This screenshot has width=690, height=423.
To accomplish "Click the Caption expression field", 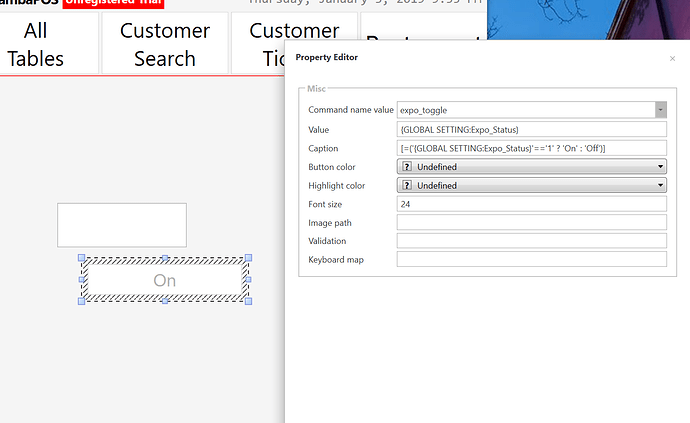I will (x=532, y=148).
